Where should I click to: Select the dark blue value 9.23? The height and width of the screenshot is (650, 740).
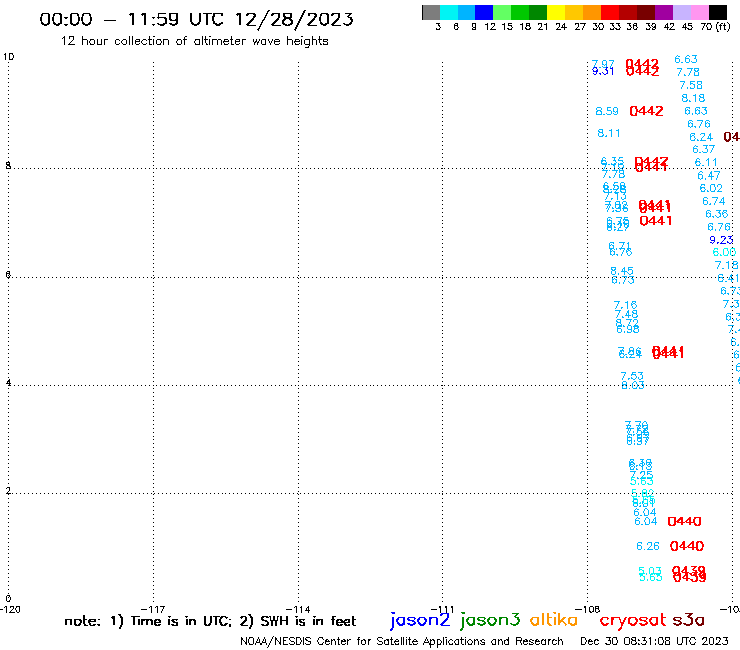pyautogui.click(x=721, y=240)
